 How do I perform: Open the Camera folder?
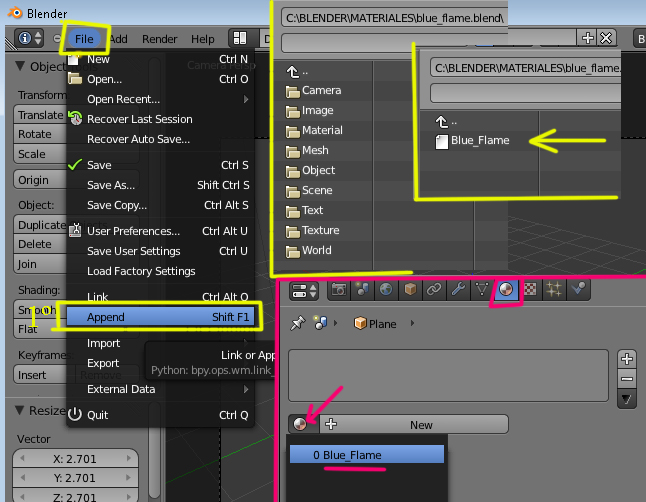(314, 91)
